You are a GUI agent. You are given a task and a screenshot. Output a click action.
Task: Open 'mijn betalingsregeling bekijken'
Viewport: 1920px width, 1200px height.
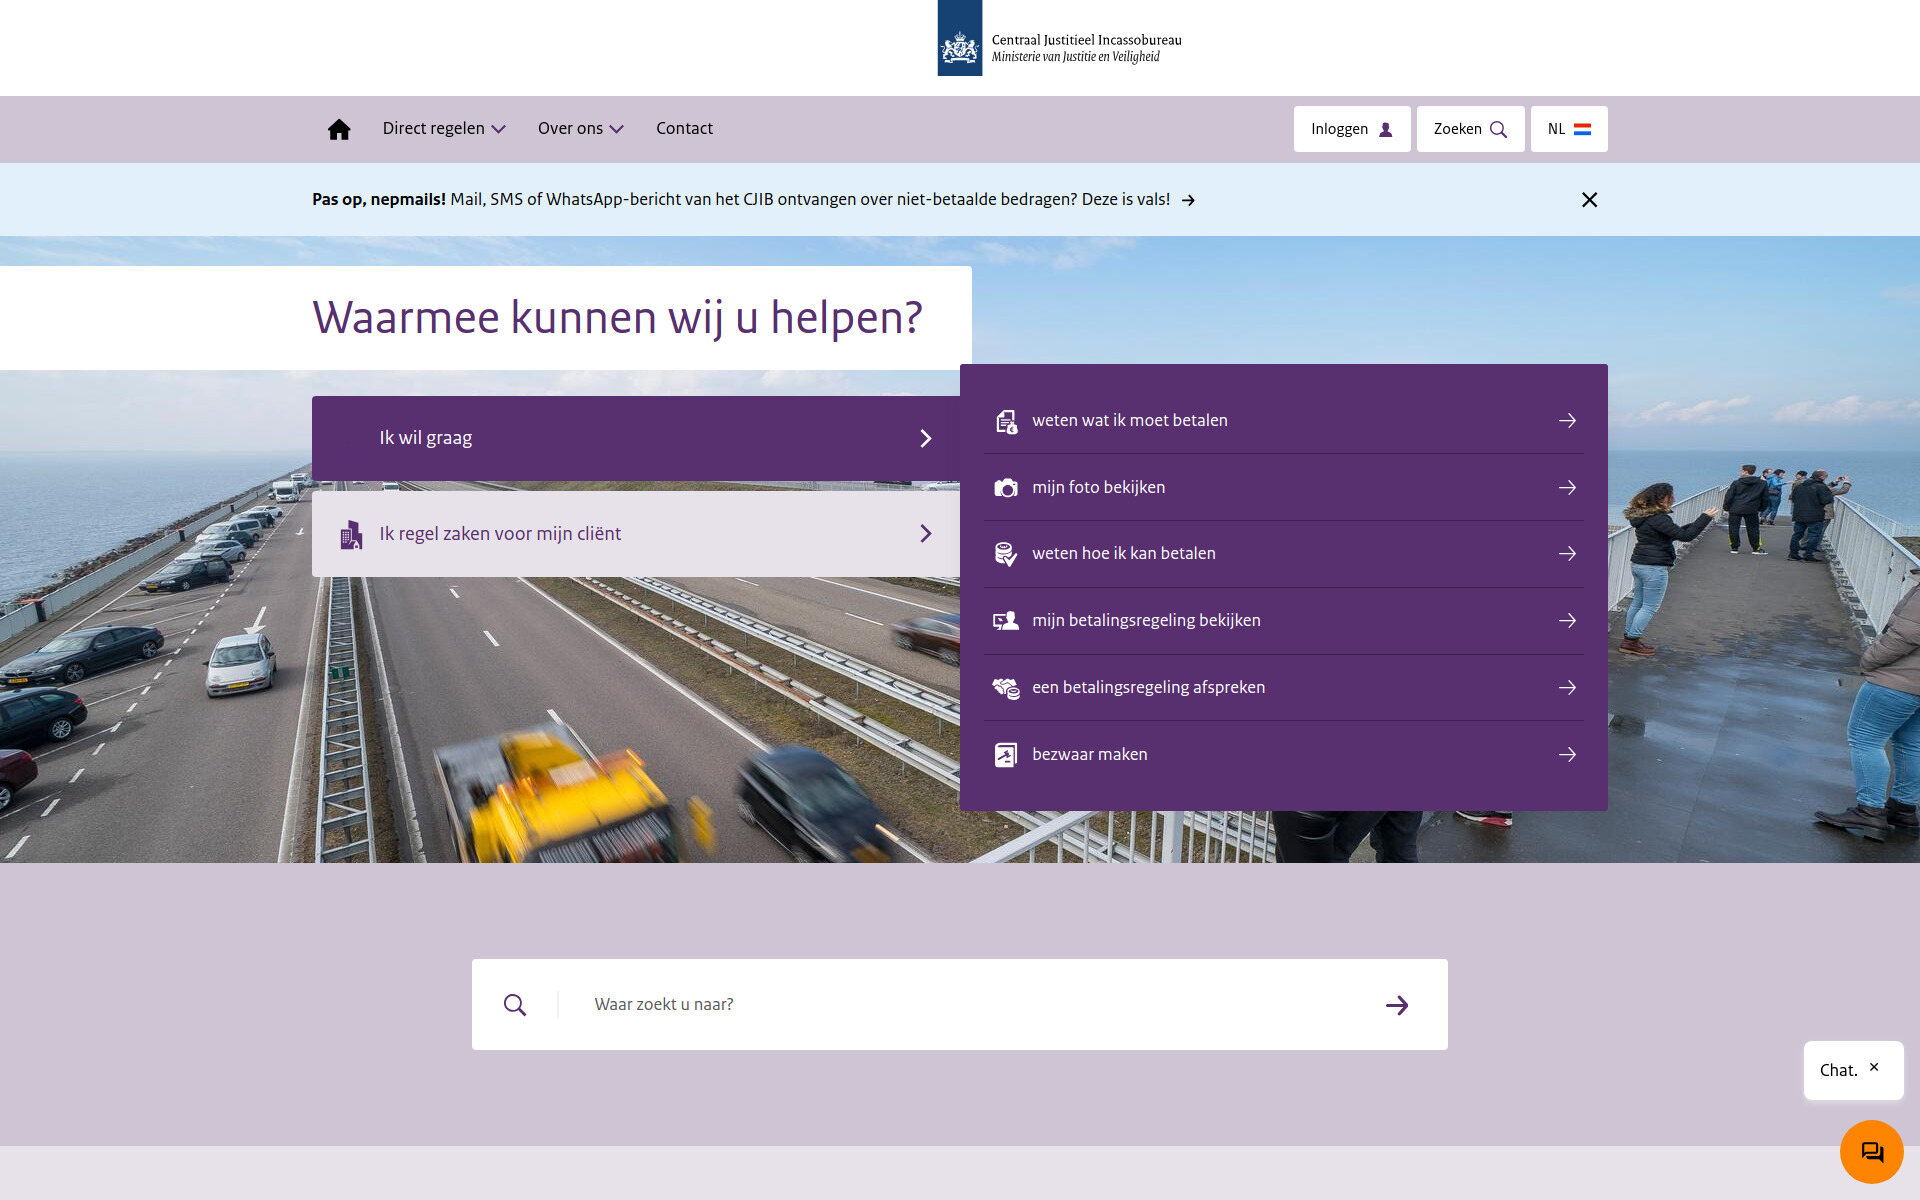pos(1284,621)
